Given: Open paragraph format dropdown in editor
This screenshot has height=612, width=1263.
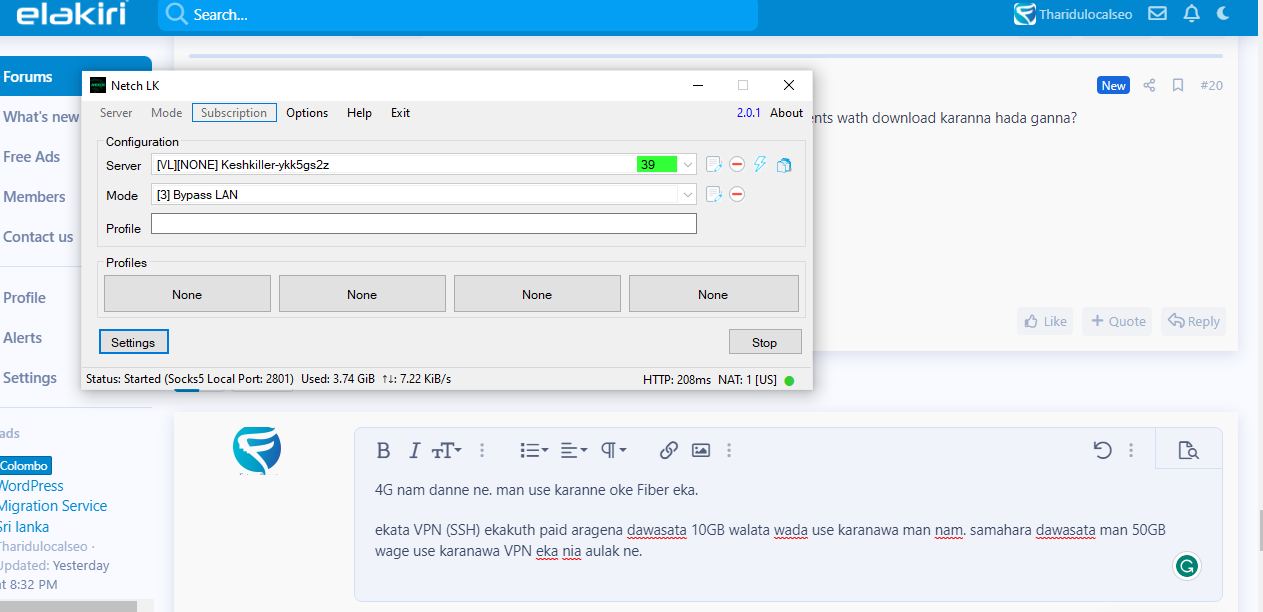Looking at the screenshot, I should tap(613, 451).
